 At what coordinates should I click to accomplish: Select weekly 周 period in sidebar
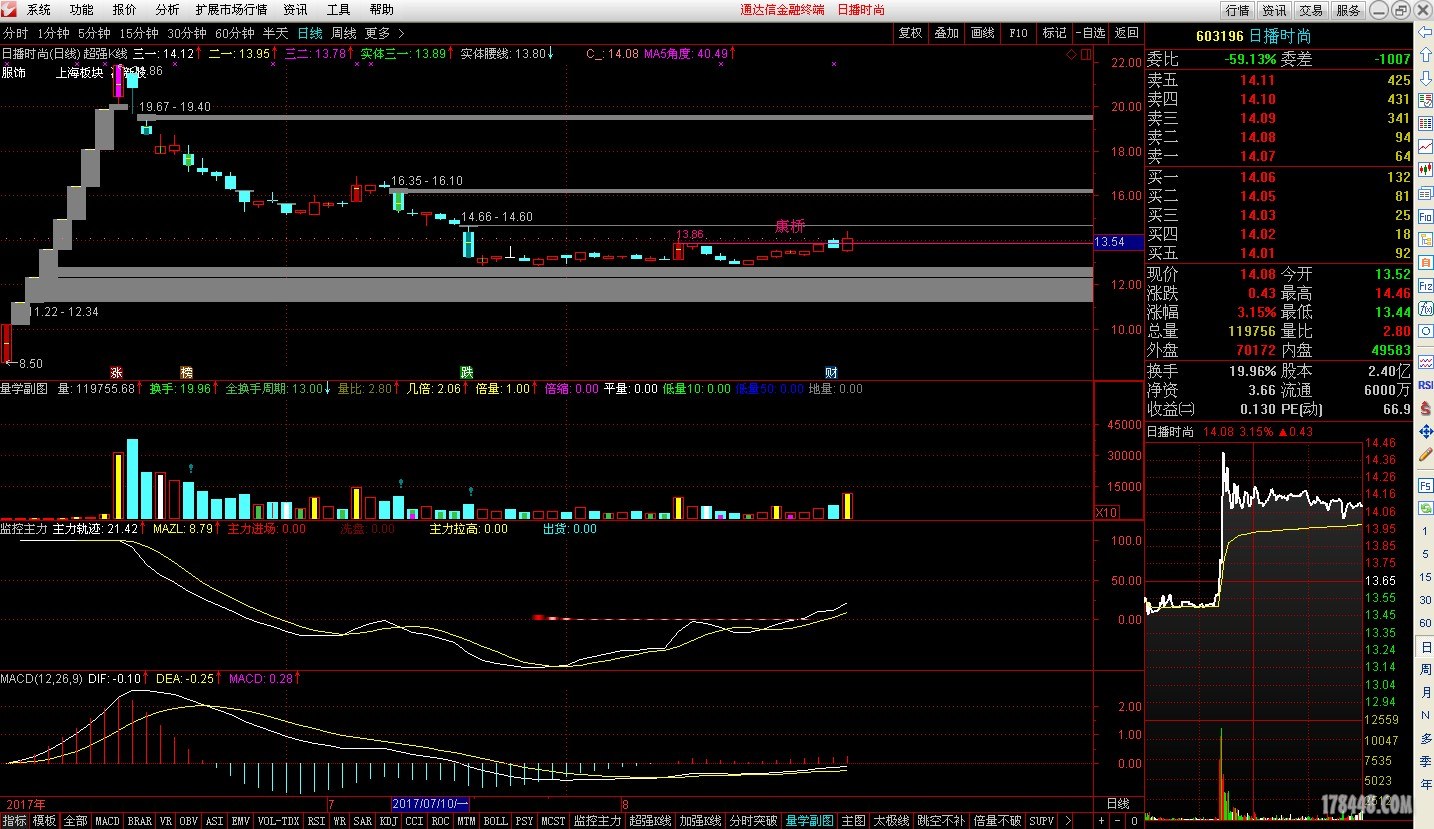[x=1425, y=669]
